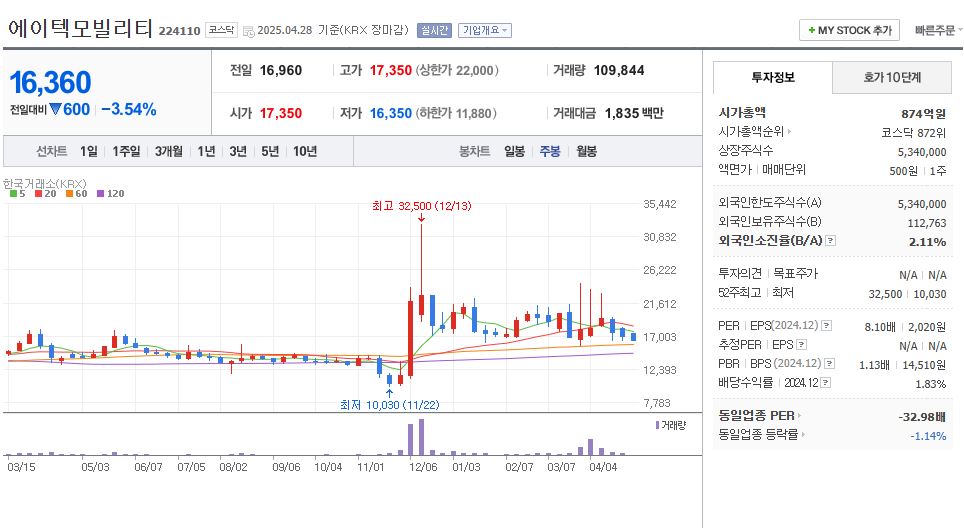The width and height of the screenshot is (964, 528).
Task: Click help icon next to PER EPS(2024.12)
Action: (827, 326)
